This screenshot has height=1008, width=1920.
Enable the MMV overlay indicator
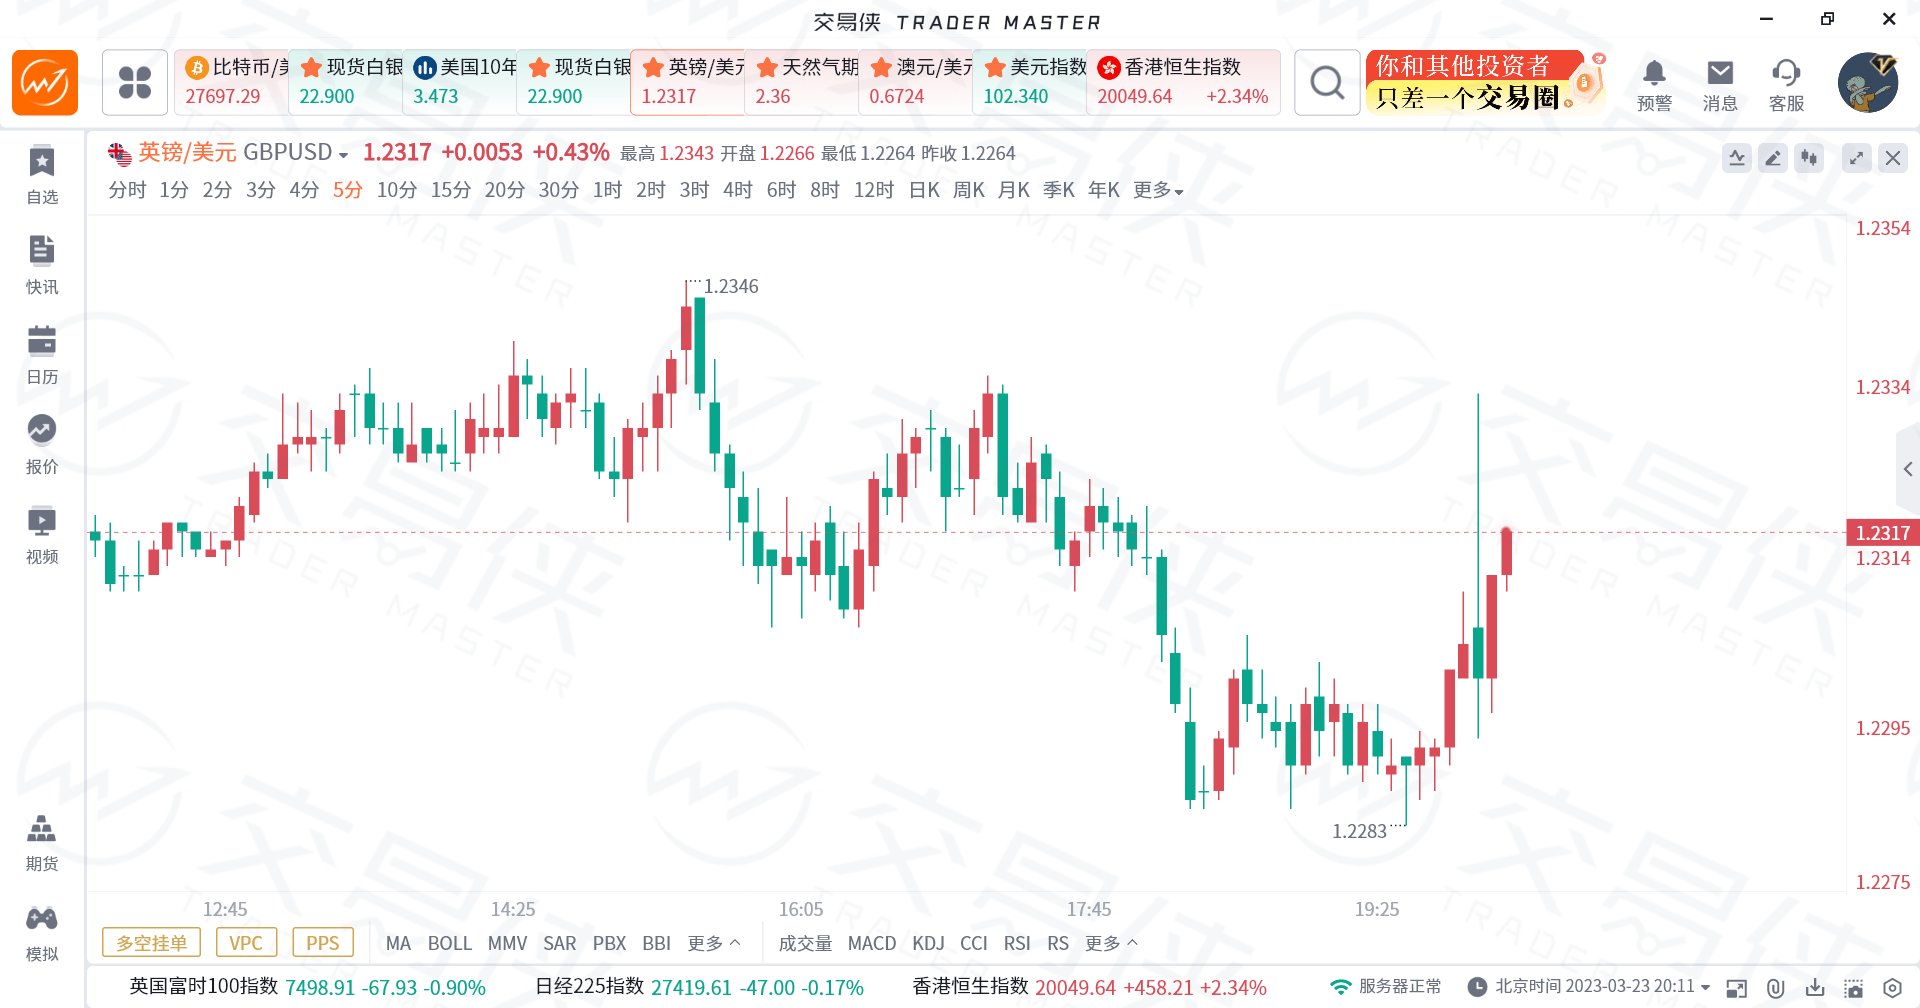[x=507, y=943]
